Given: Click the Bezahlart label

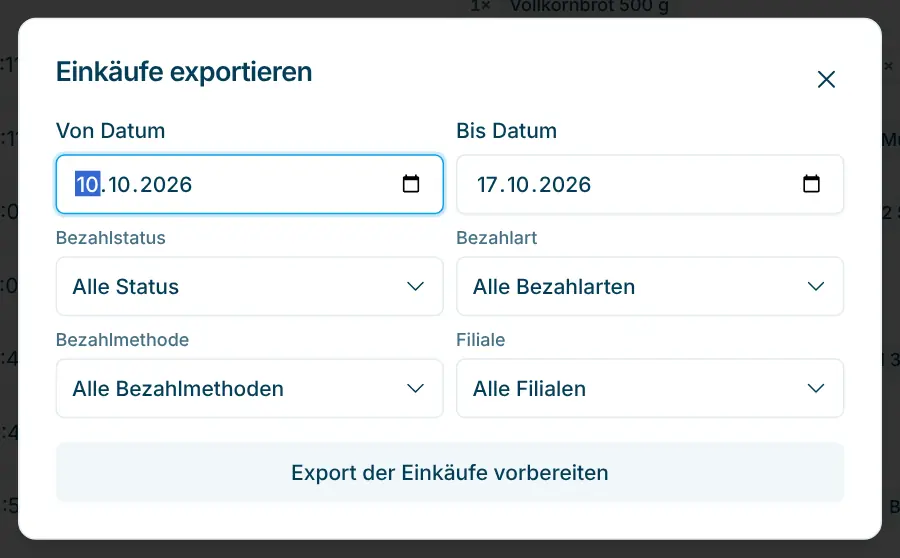Looking at the screenshot, I should pos(496,238).
